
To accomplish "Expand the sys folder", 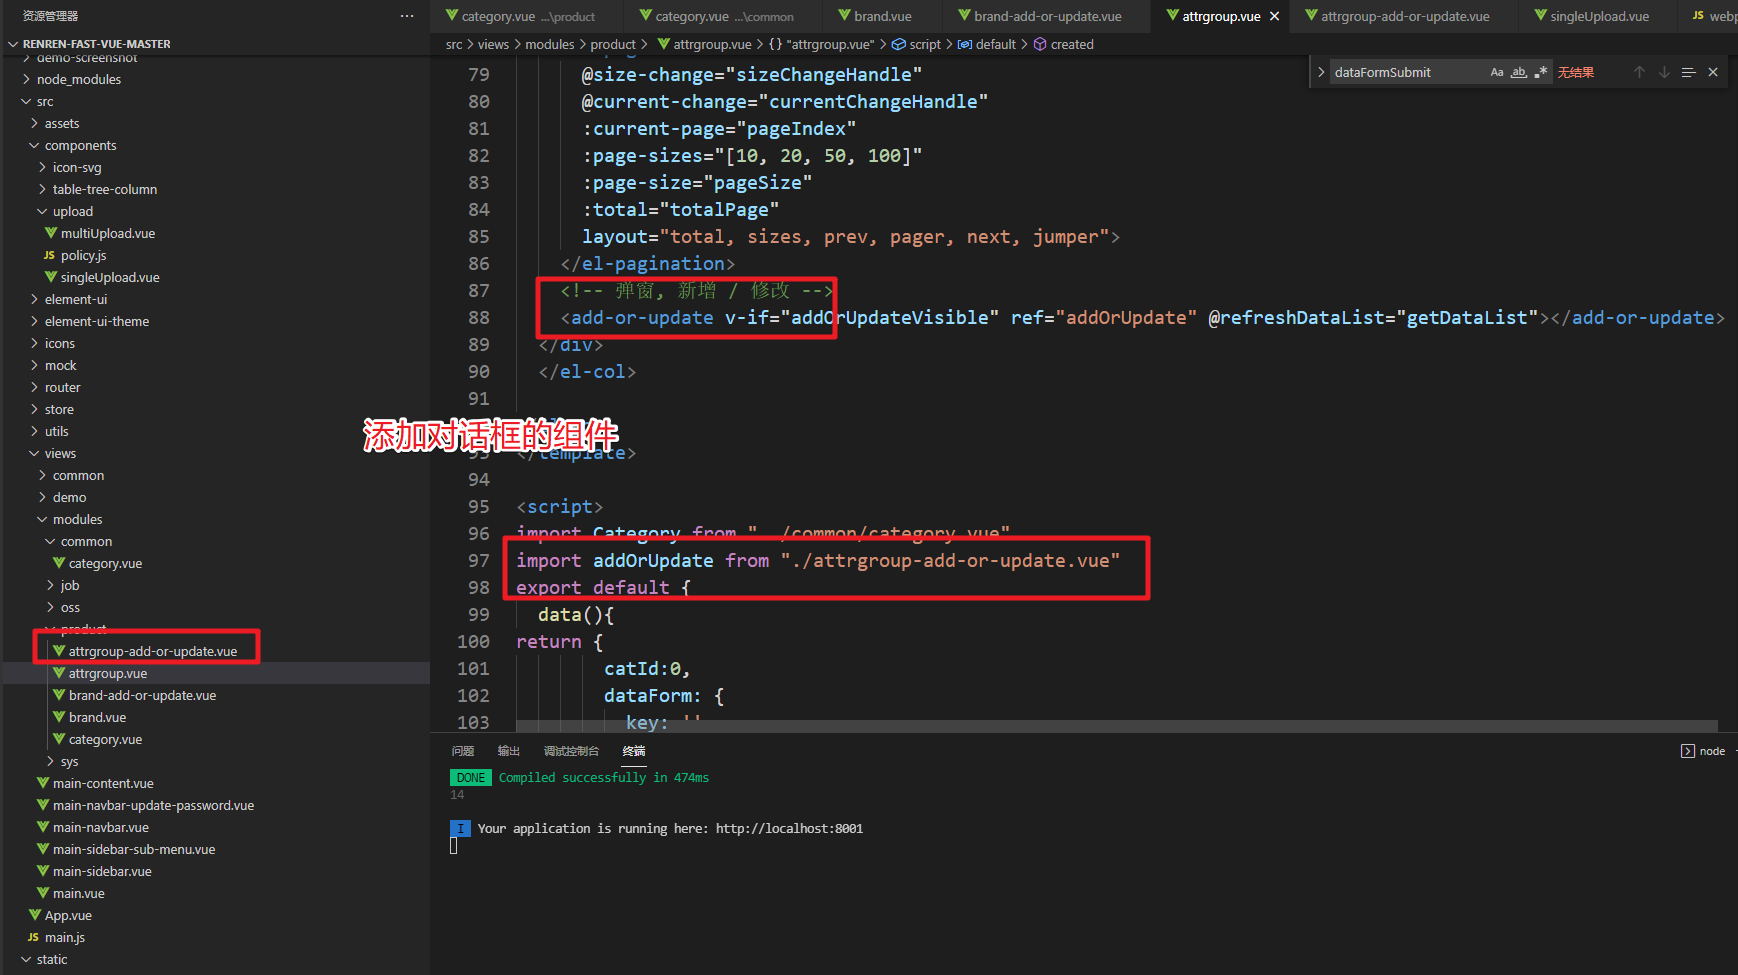I will (x=69, y=762).
